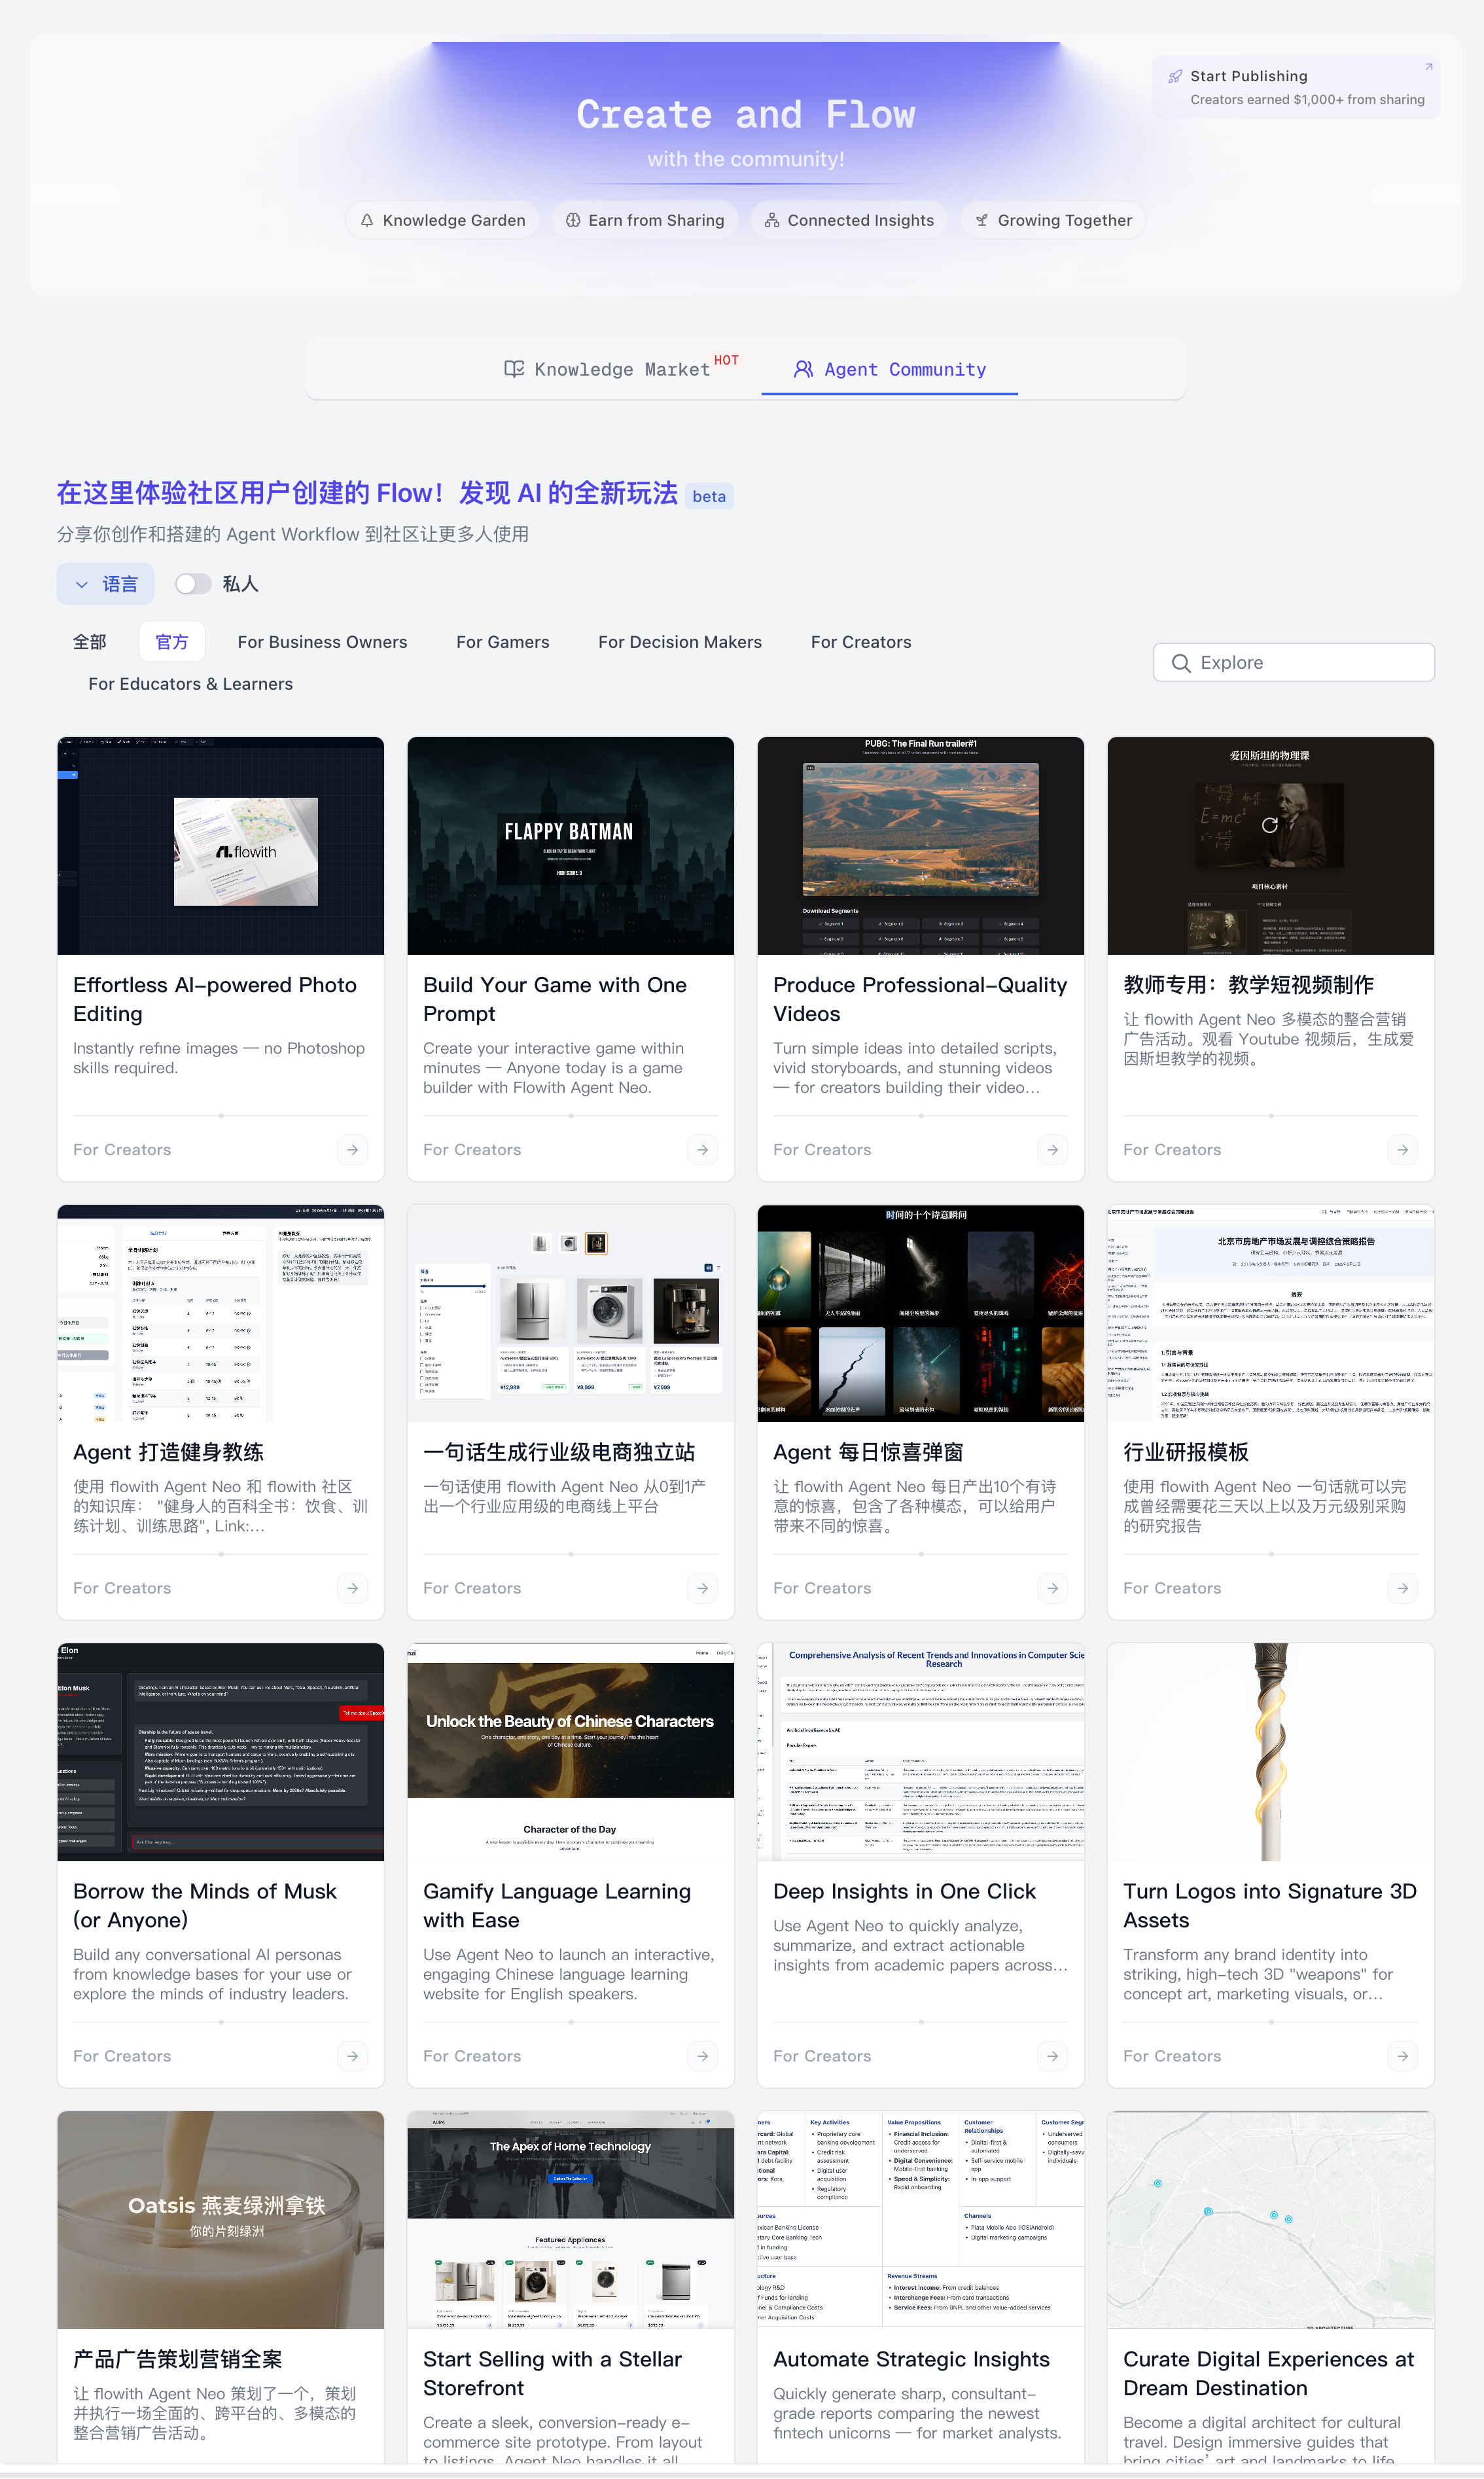Click into the Explore search field
Image resolution: width=1484 pixels, height=2479 pixels.
1294,663
